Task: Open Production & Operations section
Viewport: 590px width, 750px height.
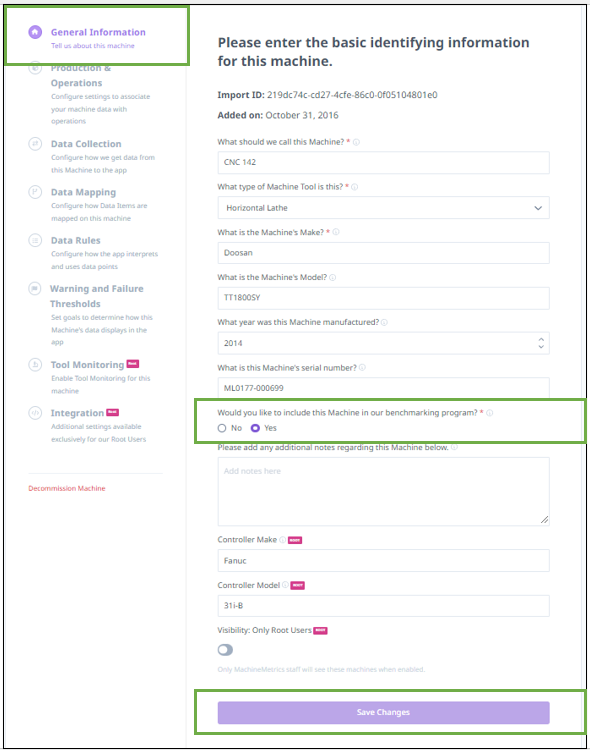Action: (81, 75)
